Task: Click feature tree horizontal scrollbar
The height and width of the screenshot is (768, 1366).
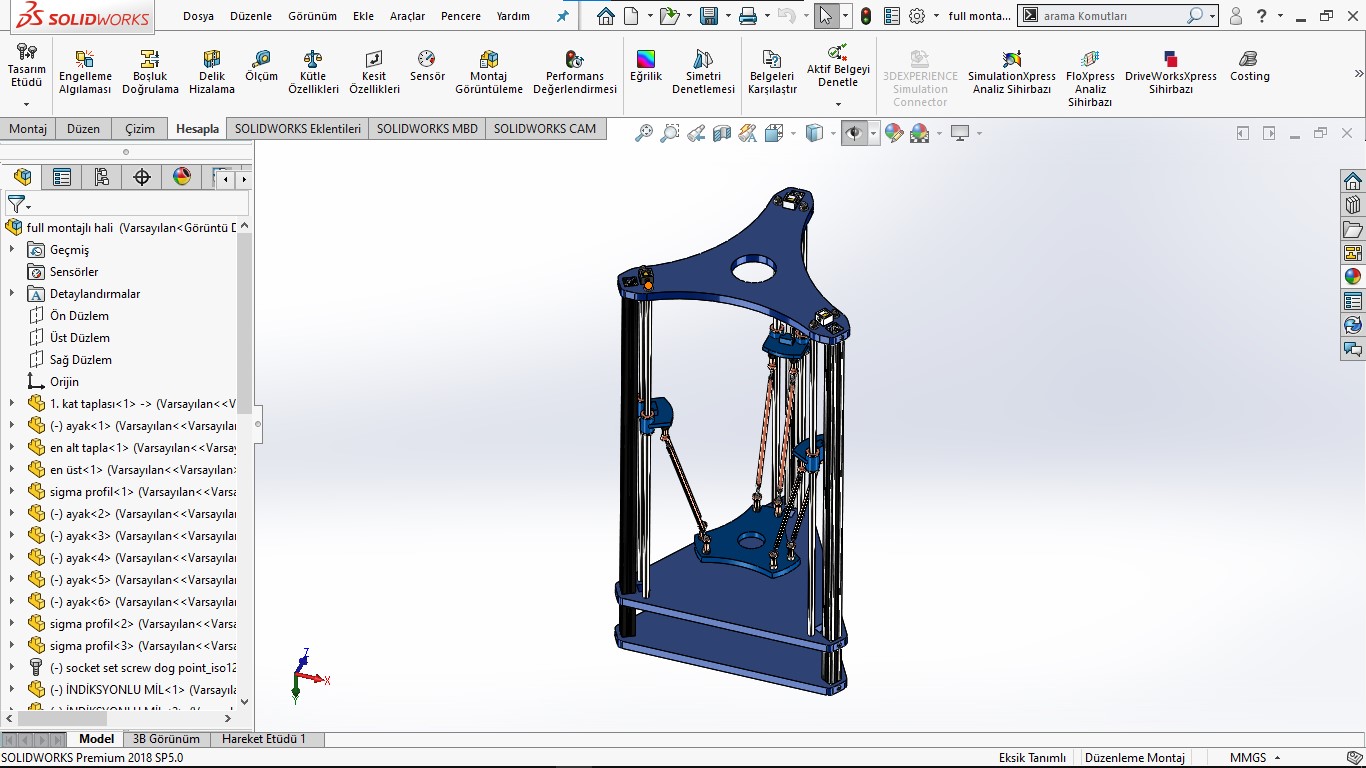Action: [x=63, y=718]
